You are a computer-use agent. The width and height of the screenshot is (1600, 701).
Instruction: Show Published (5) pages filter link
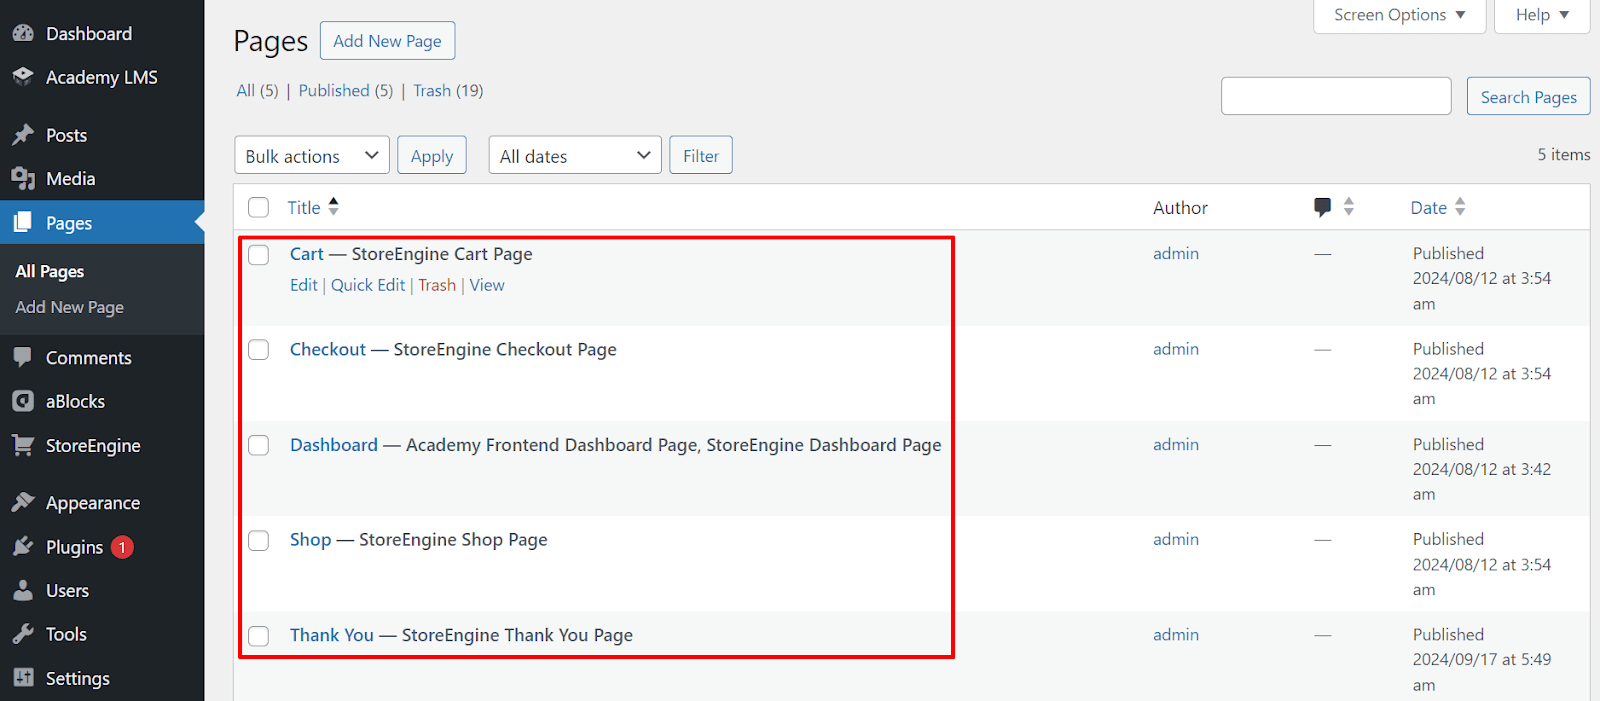(346, 90)
